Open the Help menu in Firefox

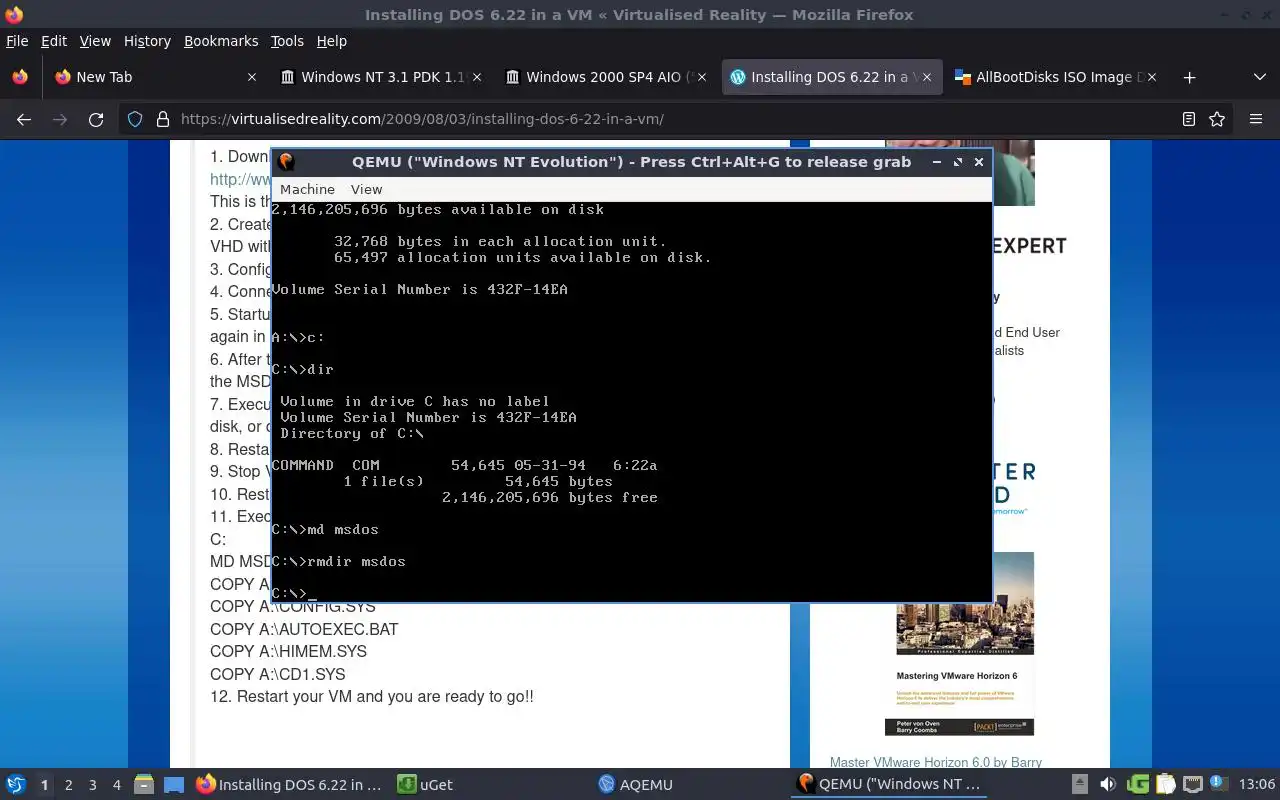coord(331,41)
